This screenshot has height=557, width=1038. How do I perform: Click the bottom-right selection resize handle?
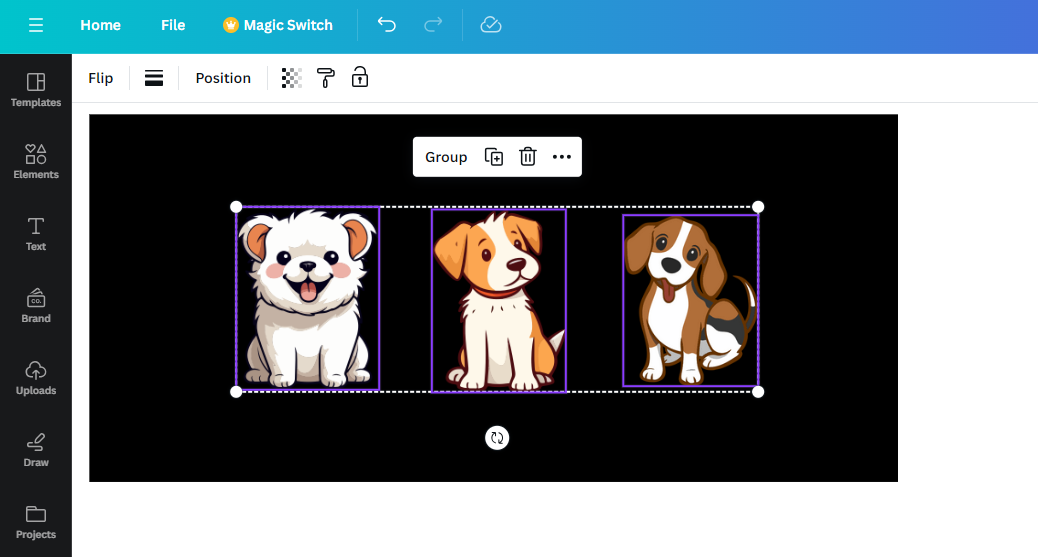pos(758,391)
